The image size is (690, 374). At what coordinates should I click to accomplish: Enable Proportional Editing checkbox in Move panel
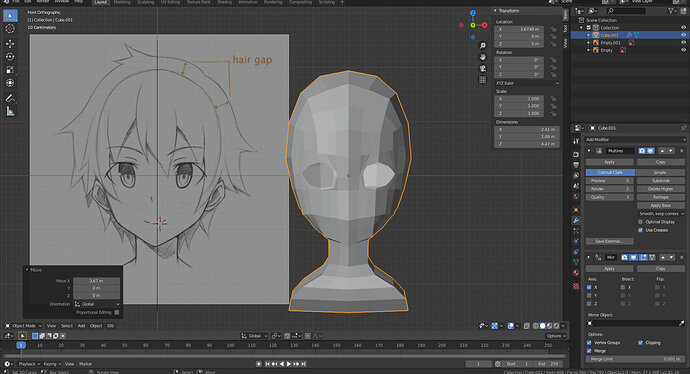click(117, 312)
